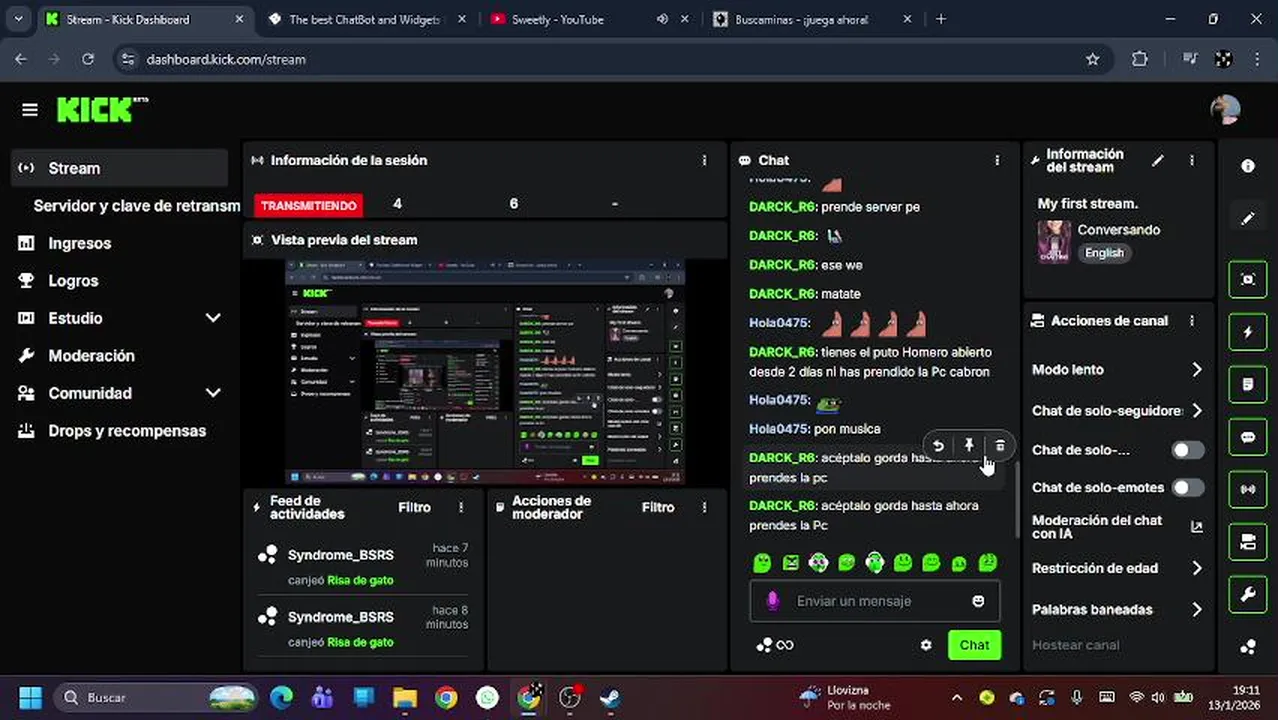
Task: Toggle the wrench widget icon in right sidebar
Action: pyautogui.click(x=1247, y=594)
